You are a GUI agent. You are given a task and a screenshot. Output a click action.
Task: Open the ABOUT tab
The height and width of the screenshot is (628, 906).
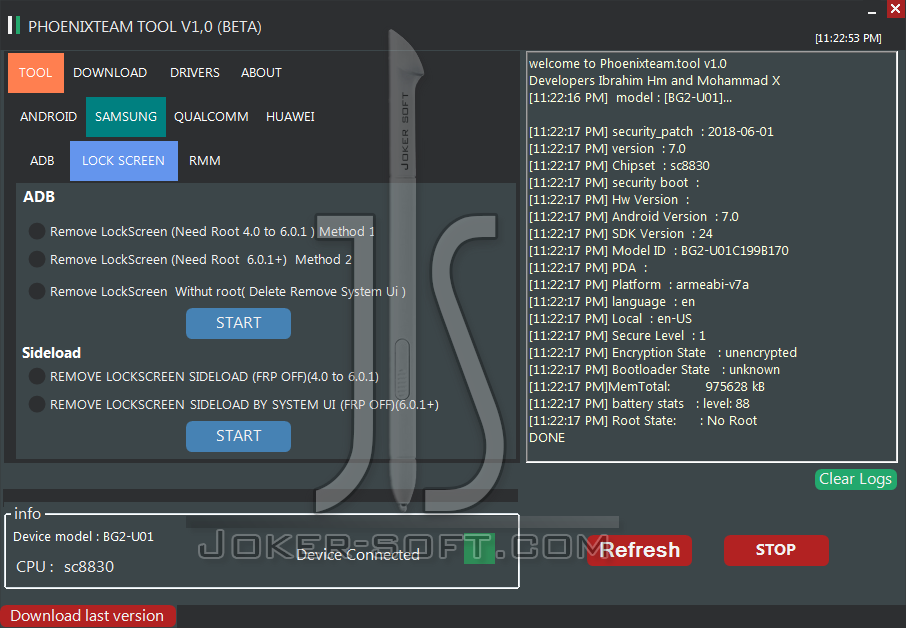261,73
